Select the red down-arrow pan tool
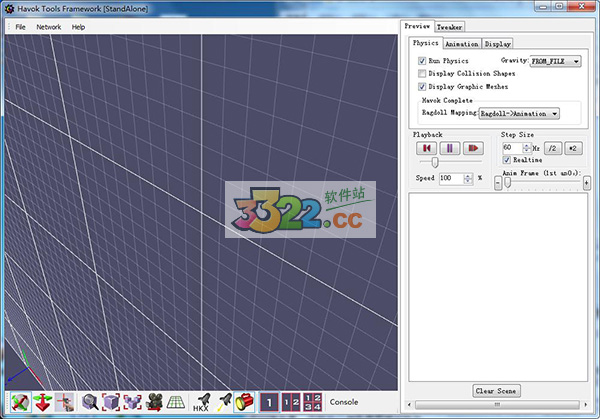Screen dimensions: 600x419 tap(42, 402)
